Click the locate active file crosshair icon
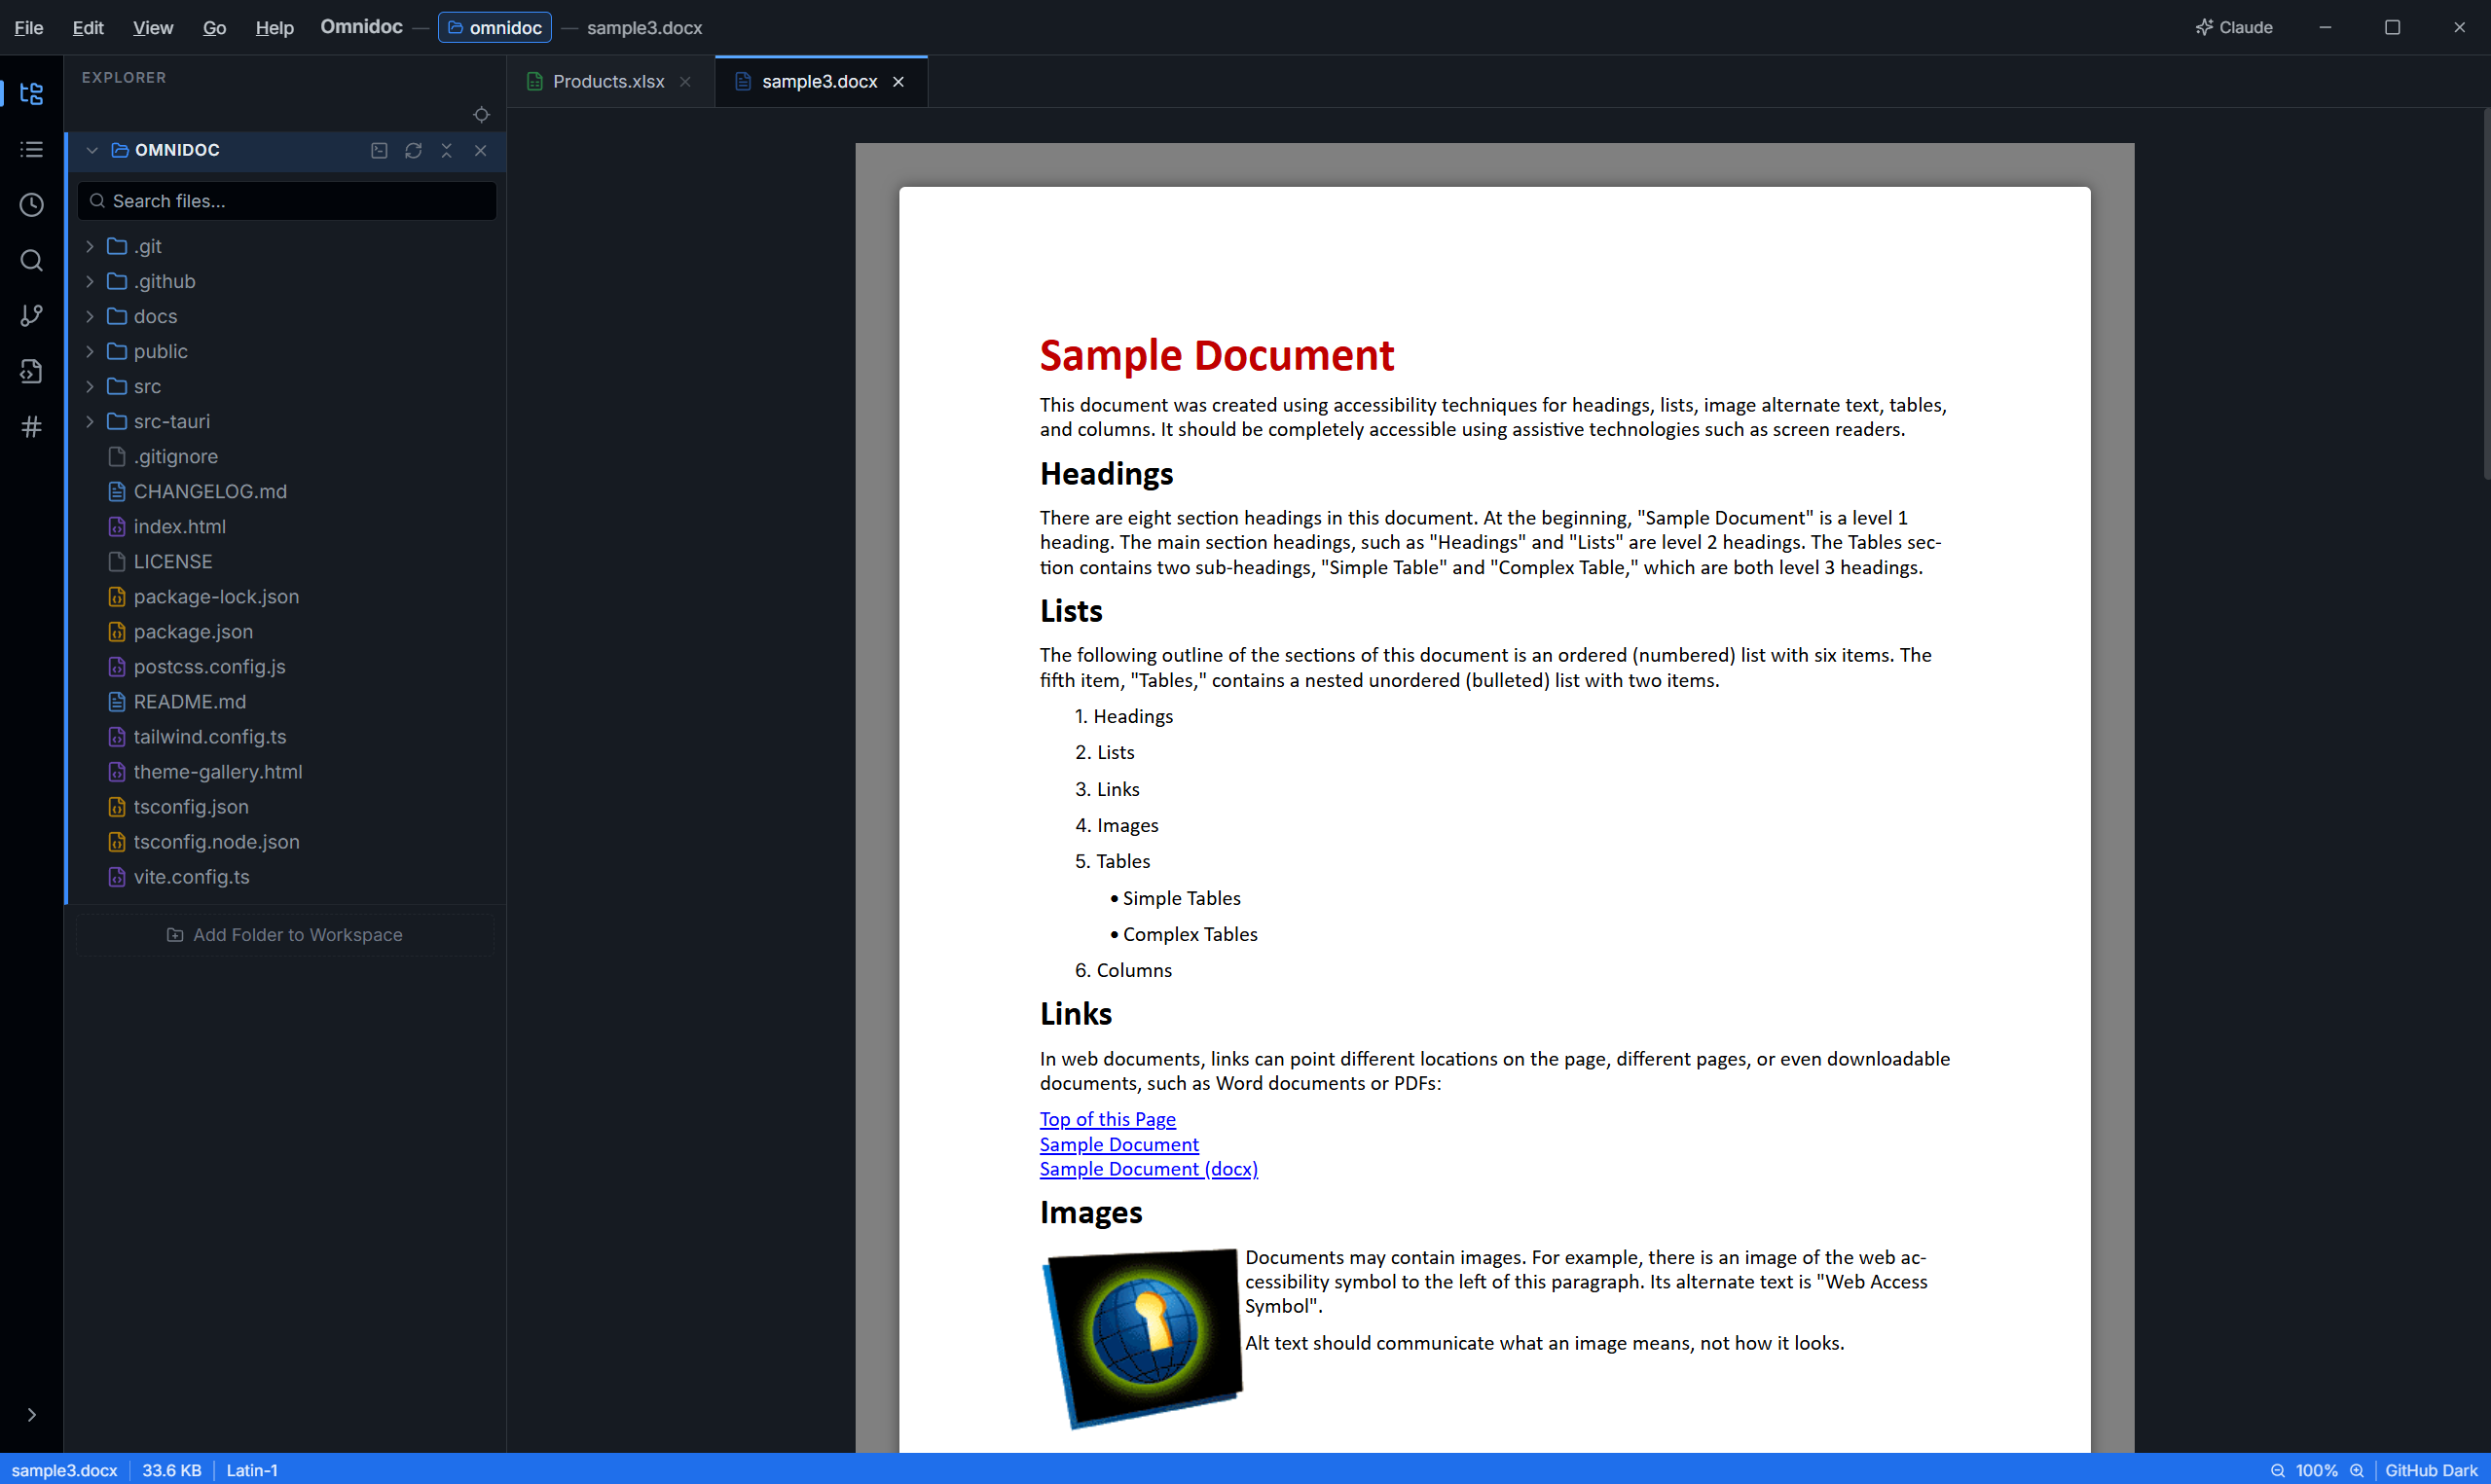2491x1484 pixels. 481,115
